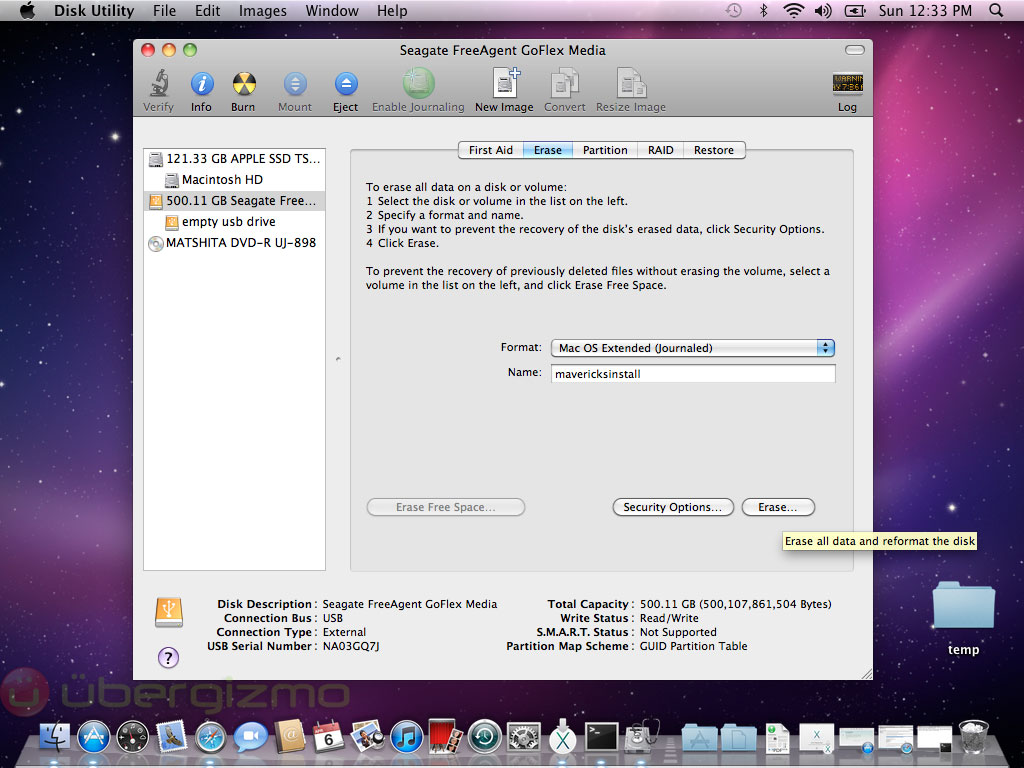The height and width of the screenshot is (768, 1024).
Task: Open Address Book from the dock
Action: pos(290,737)
